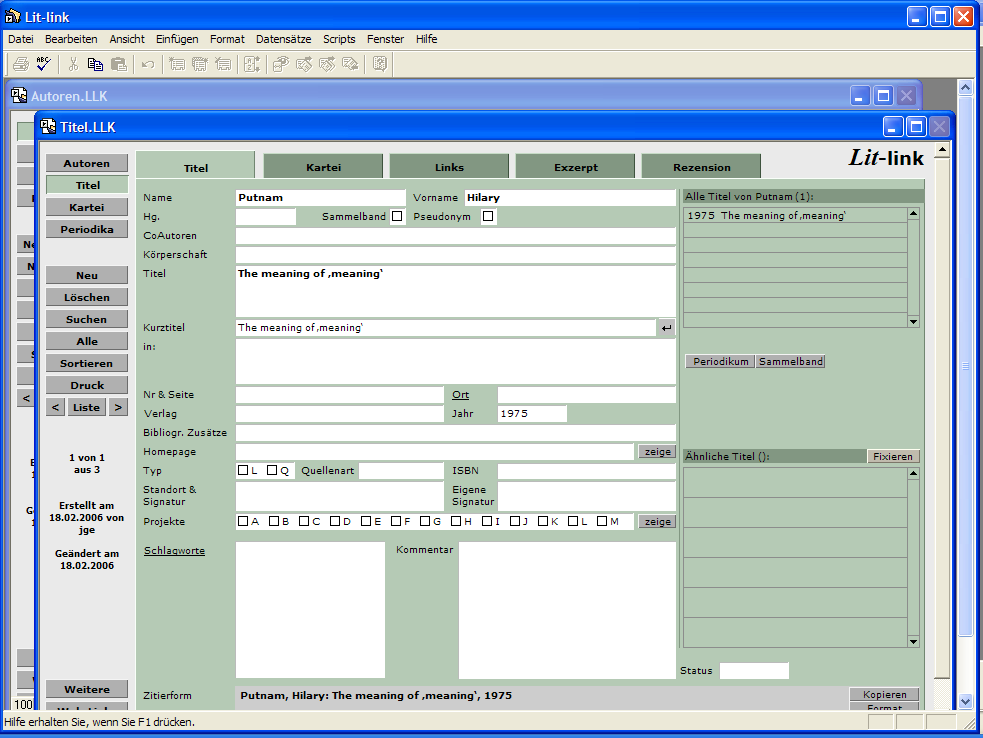Check the Typ L checkbox

click(243, 470)
